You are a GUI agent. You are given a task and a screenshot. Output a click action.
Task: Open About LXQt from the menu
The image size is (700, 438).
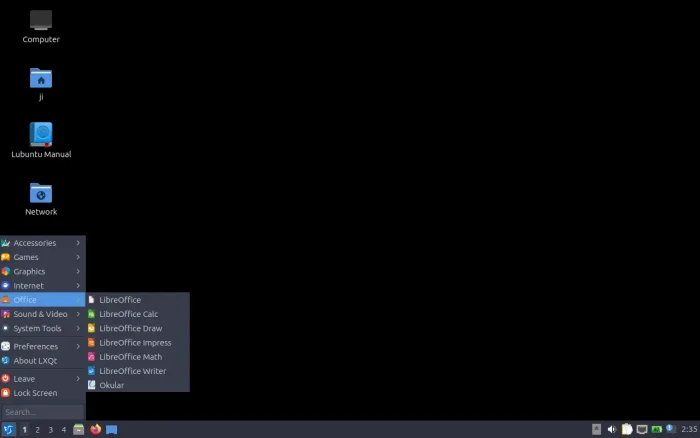[35, 360]
